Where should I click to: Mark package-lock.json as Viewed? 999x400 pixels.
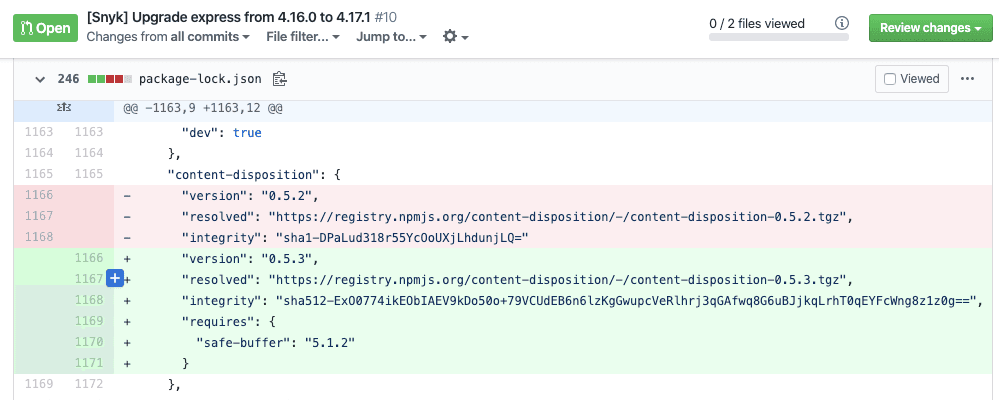coord(912,79)
